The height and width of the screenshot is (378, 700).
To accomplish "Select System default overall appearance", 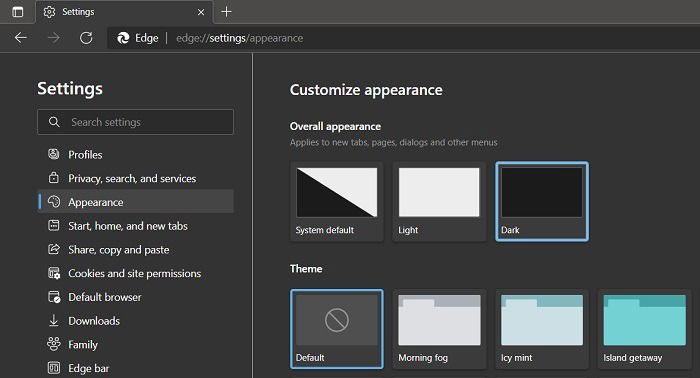I will [x=337, y=202].
